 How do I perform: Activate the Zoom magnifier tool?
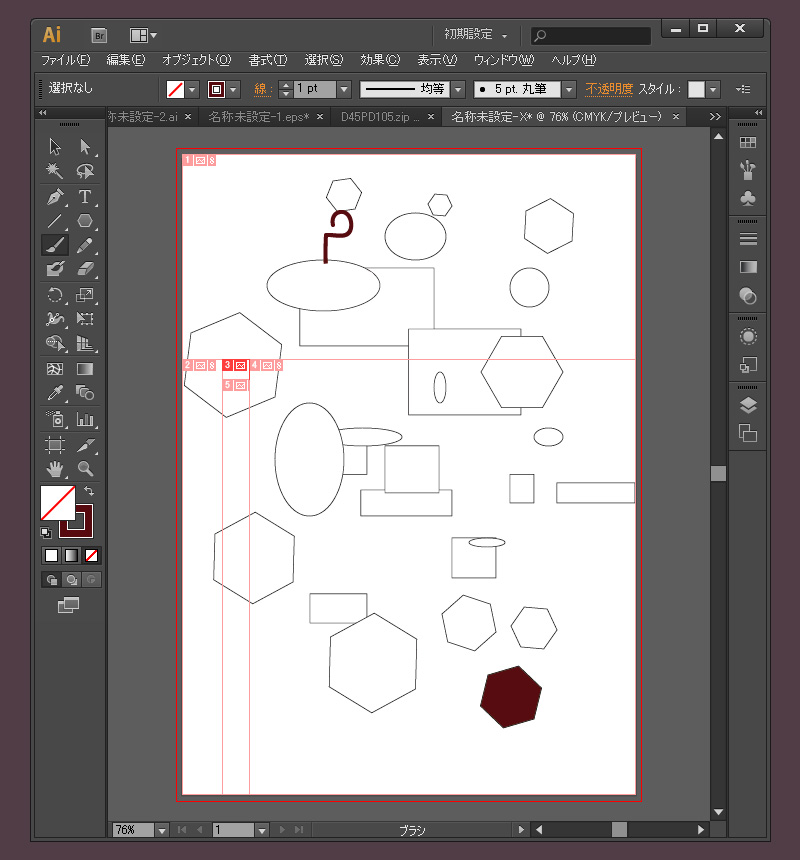85,468
